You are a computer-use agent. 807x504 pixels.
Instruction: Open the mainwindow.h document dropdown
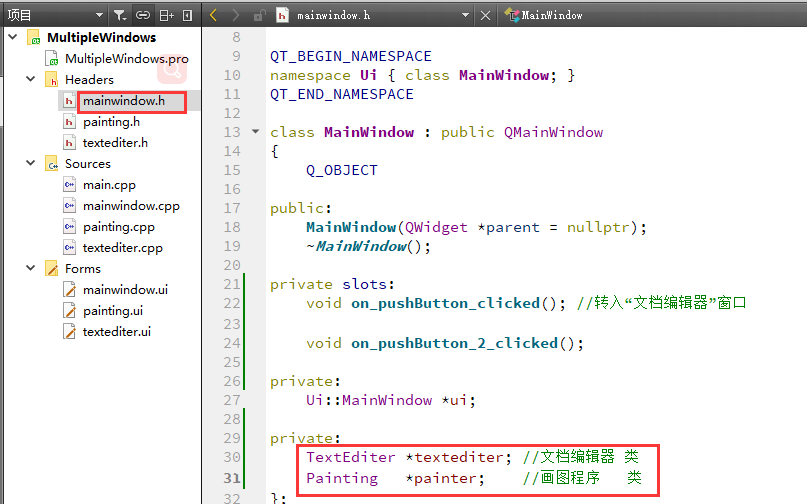pyautogui.click(x=465, y=15)
